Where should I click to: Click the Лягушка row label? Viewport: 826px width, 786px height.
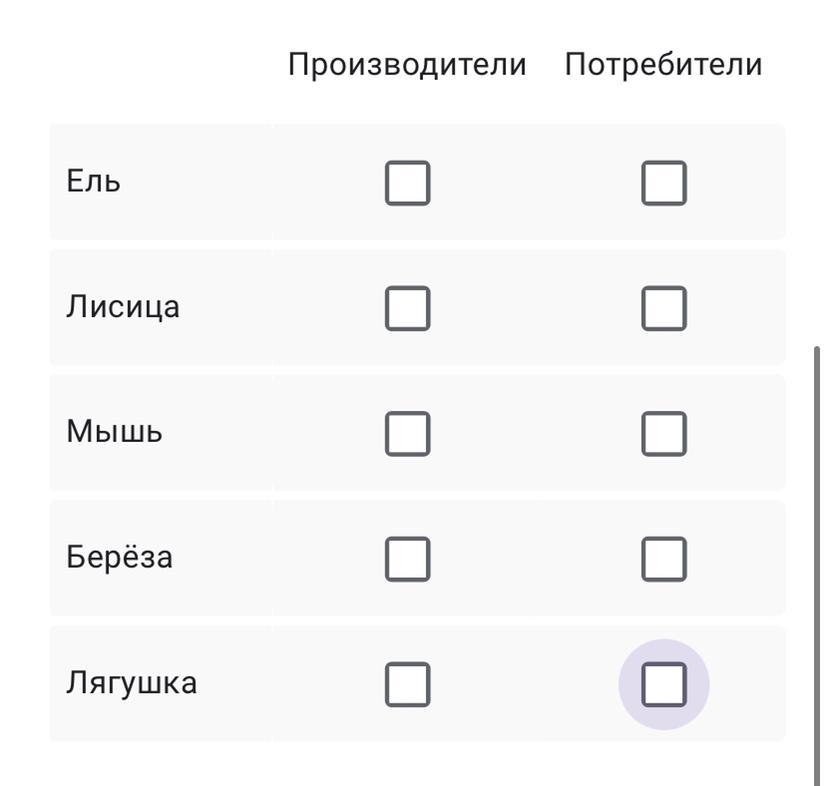[x=131, y=683]
